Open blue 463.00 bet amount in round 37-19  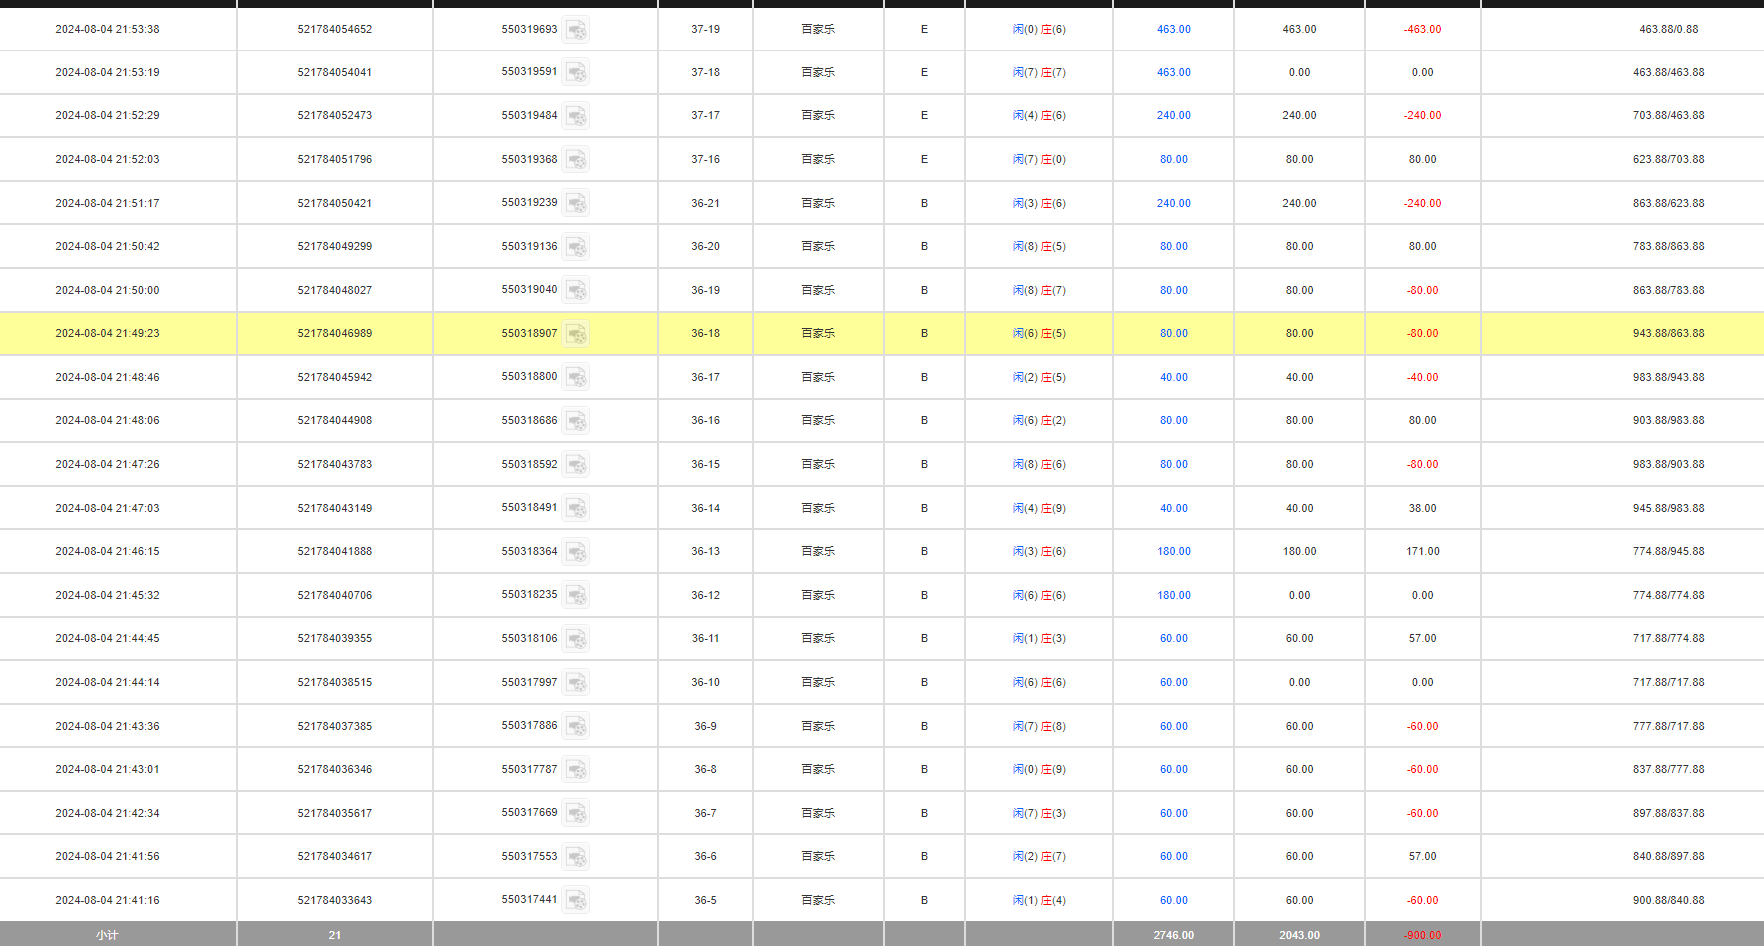click(1173, 29)
